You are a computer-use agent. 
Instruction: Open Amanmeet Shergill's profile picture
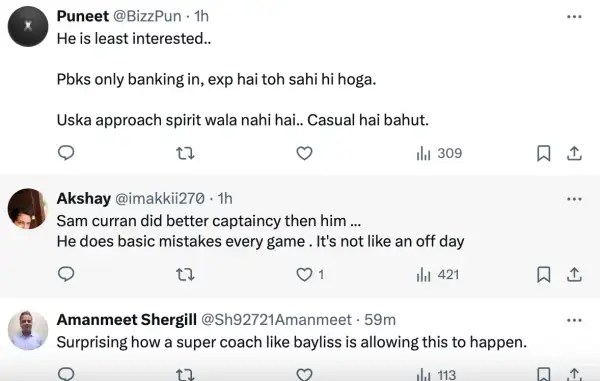[28, 331]
